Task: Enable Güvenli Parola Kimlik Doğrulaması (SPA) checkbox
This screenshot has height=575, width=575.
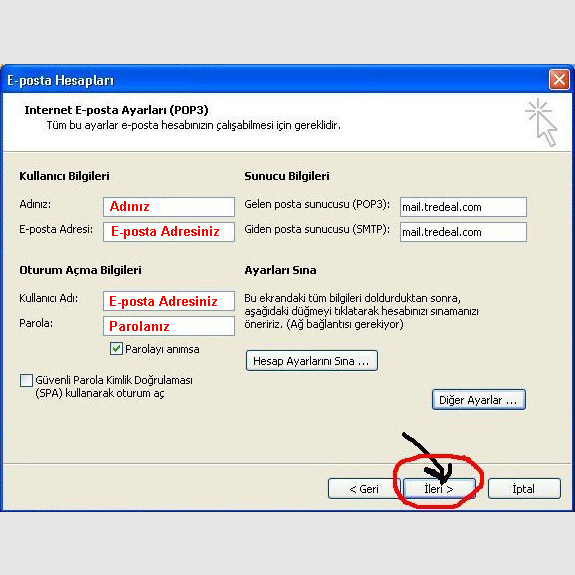Action: coord(26,380)
